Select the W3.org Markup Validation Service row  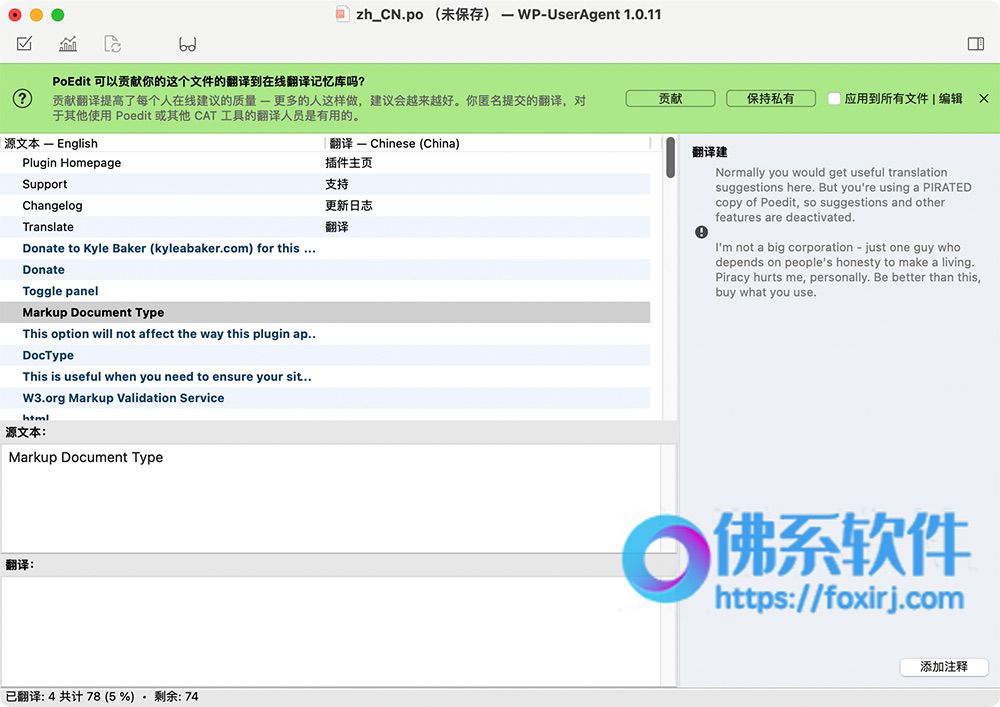[325, 398]
